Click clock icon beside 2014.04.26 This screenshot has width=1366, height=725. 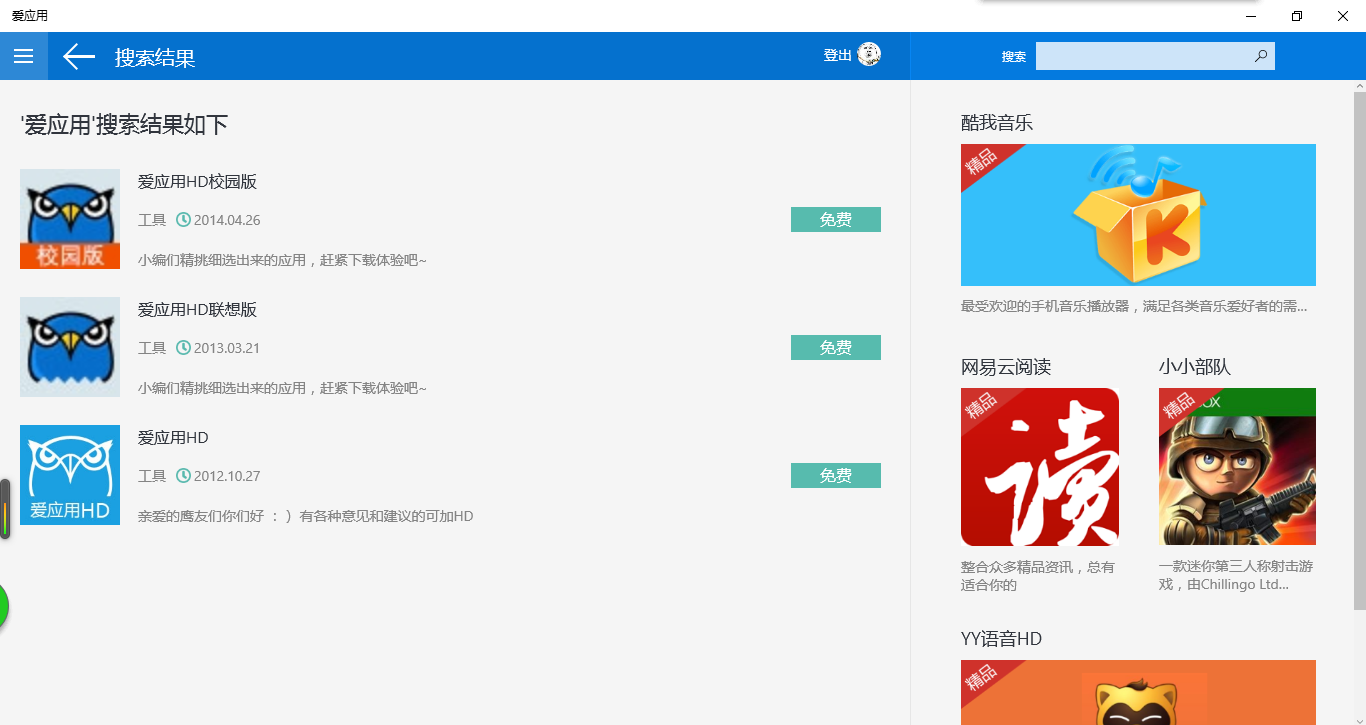coord(183,220)
